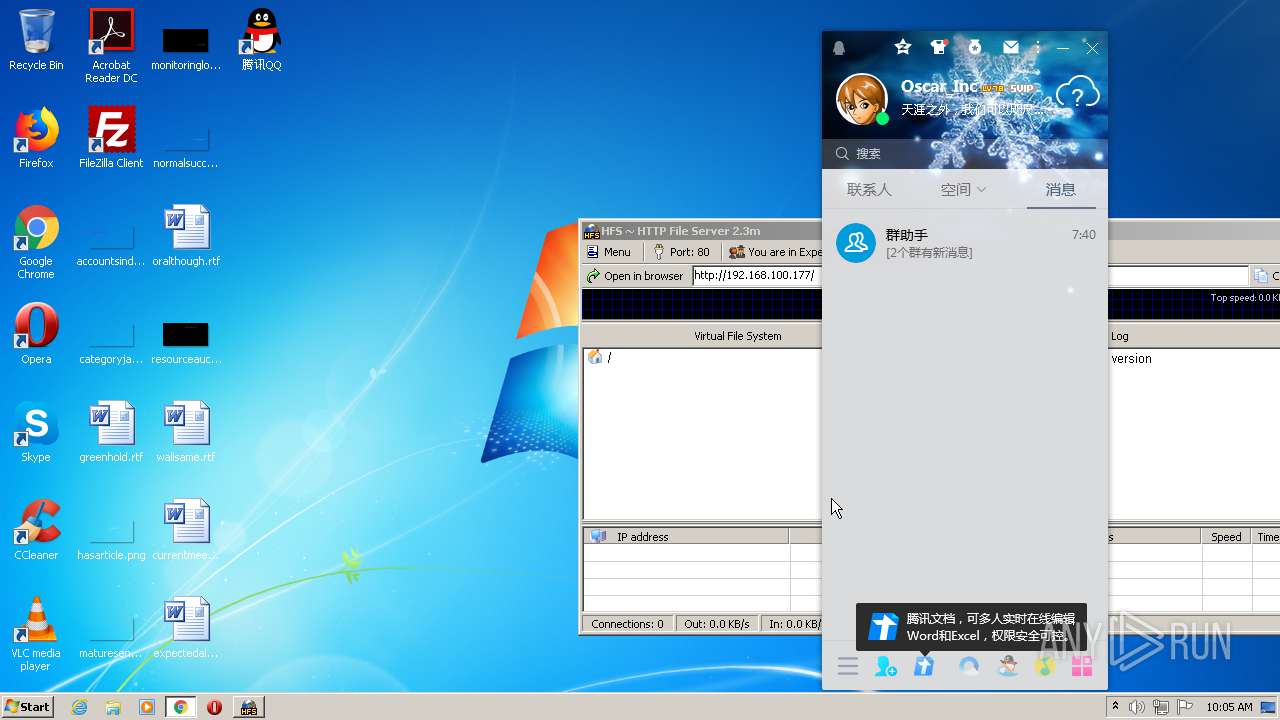Click the green online status dot
The image size is (1280, 720).
882,119
